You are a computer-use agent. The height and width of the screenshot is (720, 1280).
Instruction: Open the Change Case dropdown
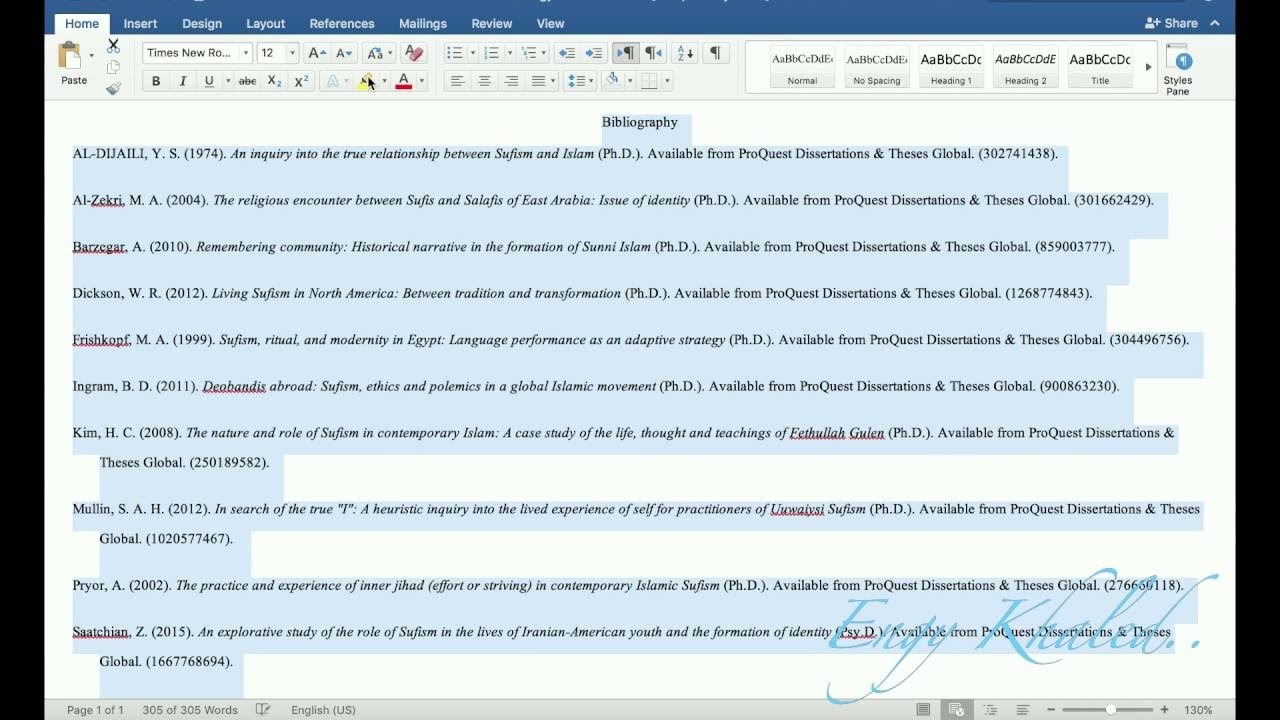(x=379, y=53)
